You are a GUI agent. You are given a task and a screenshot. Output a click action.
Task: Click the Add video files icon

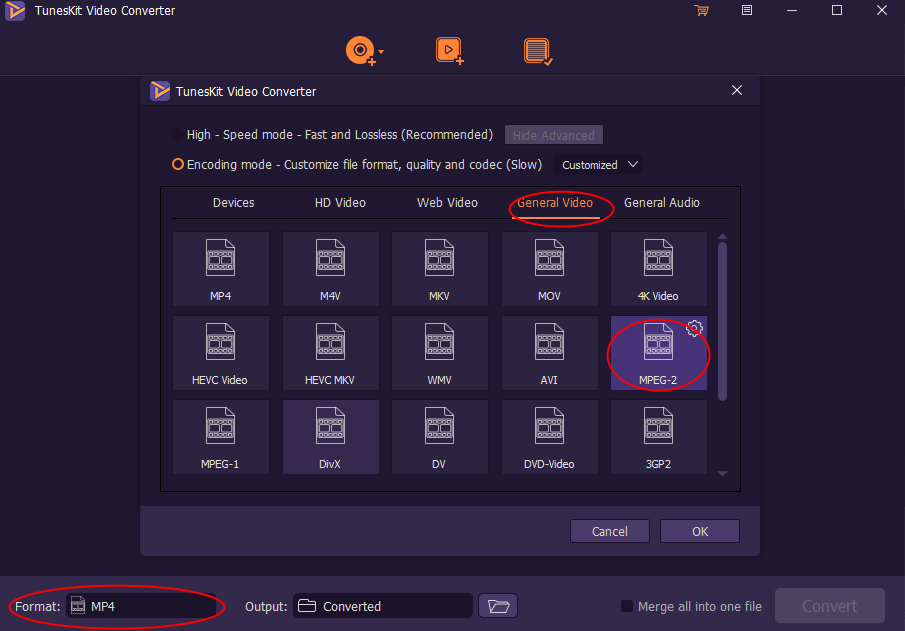449,51
